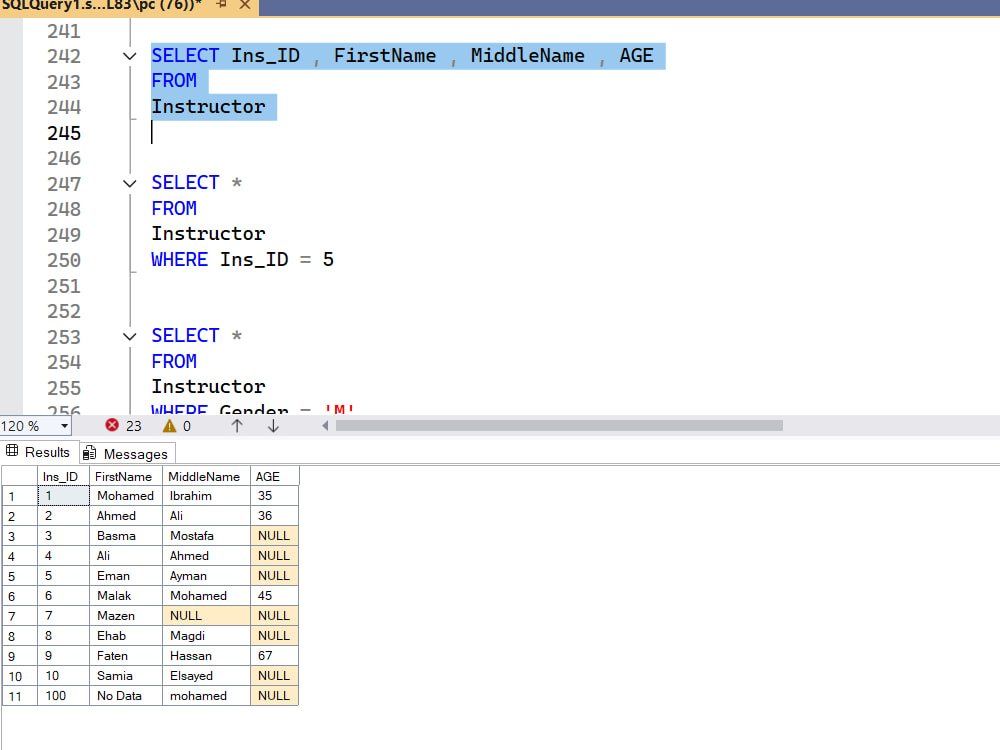
Task: Click the Instructor text on line 249
Action: [x=208, y=233]
